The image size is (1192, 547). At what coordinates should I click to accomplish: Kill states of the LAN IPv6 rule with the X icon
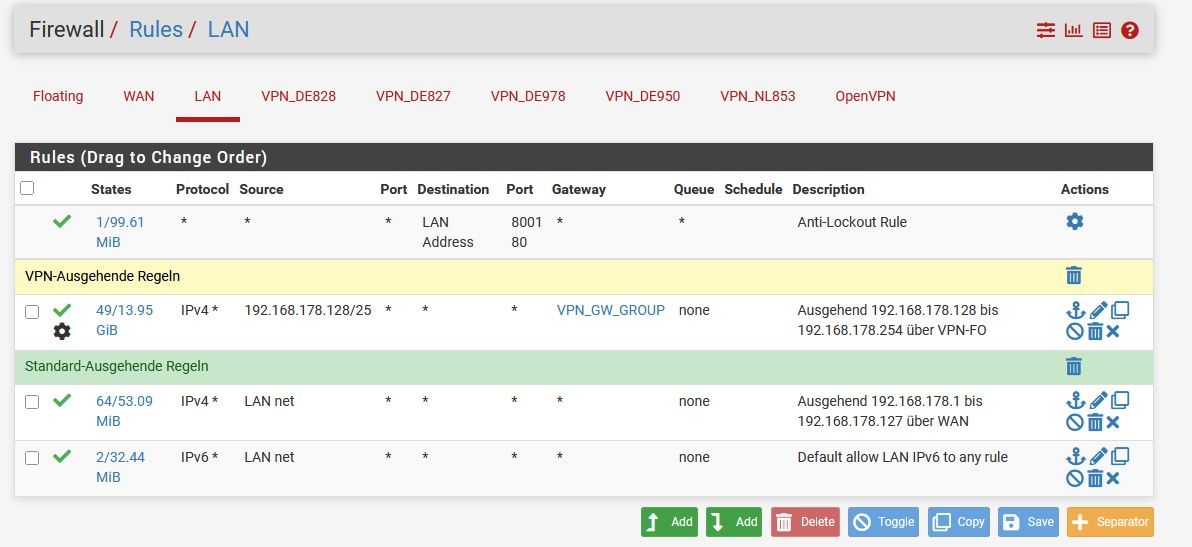click(1113, 478)
